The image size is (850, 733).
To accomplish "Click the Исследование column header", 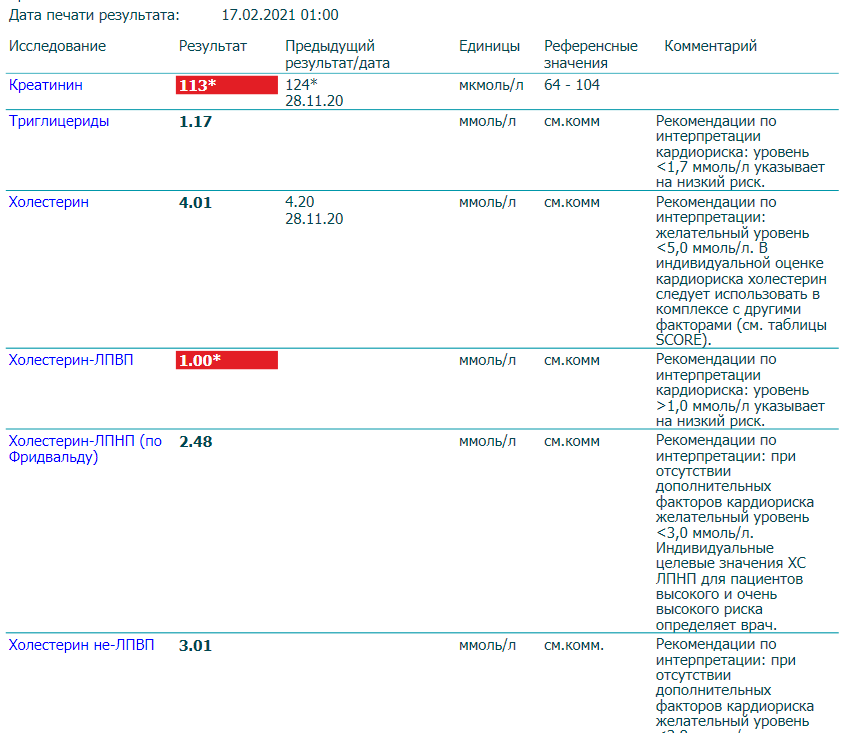I will pyautogui.click(x=57, y=46).
